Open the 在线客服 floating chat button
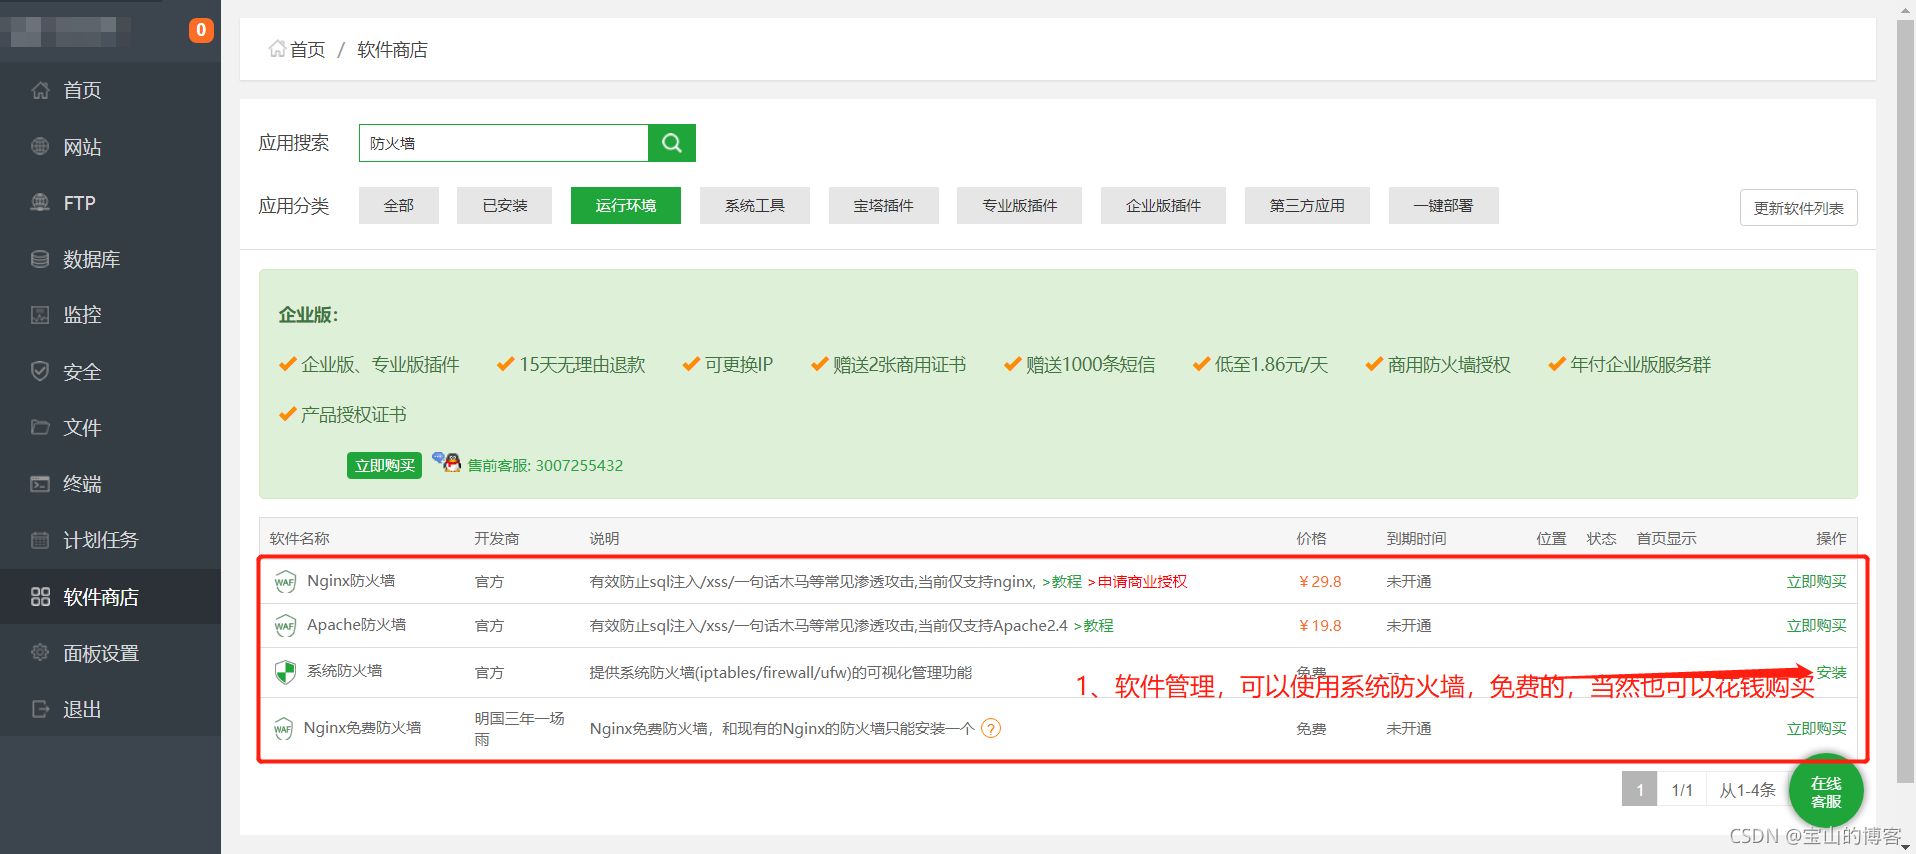This screenshot has height=854, width=1916. coord(1825,792)
